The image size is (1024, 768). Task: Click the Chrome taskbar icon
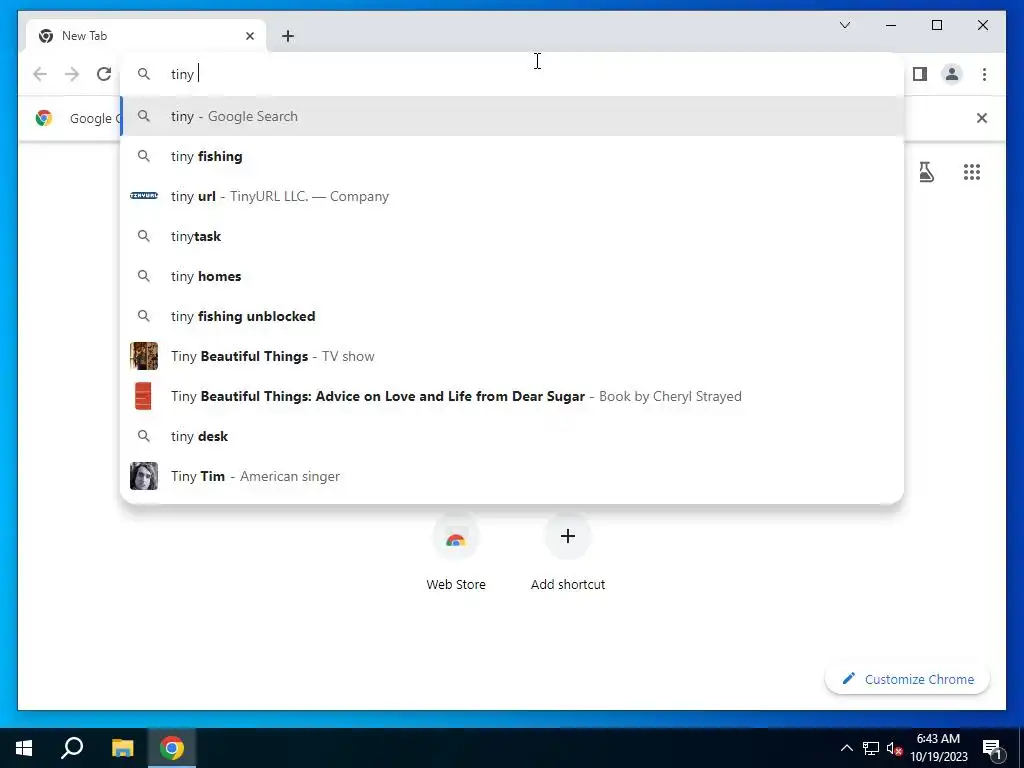[x=172, y=748]
